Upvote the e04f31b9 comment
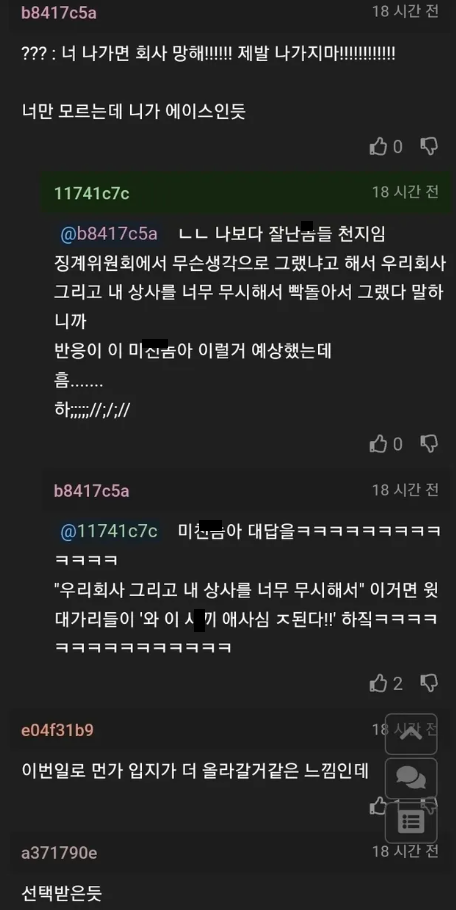The width and height of the screenshot is (456, 910). 378,806
